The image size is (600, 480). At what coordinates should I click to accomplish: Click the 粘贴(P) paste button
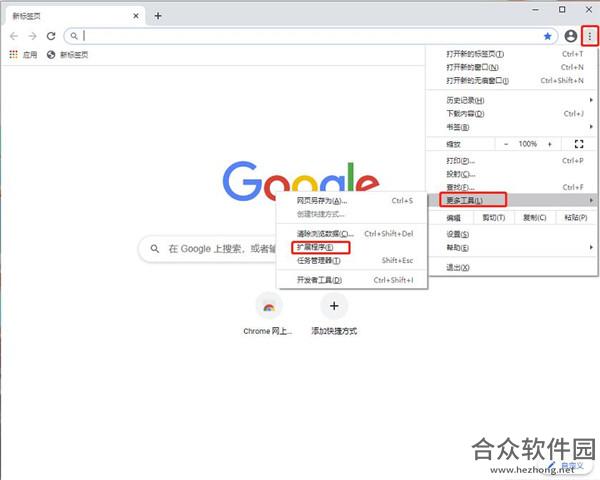click(x=576, y=218)
